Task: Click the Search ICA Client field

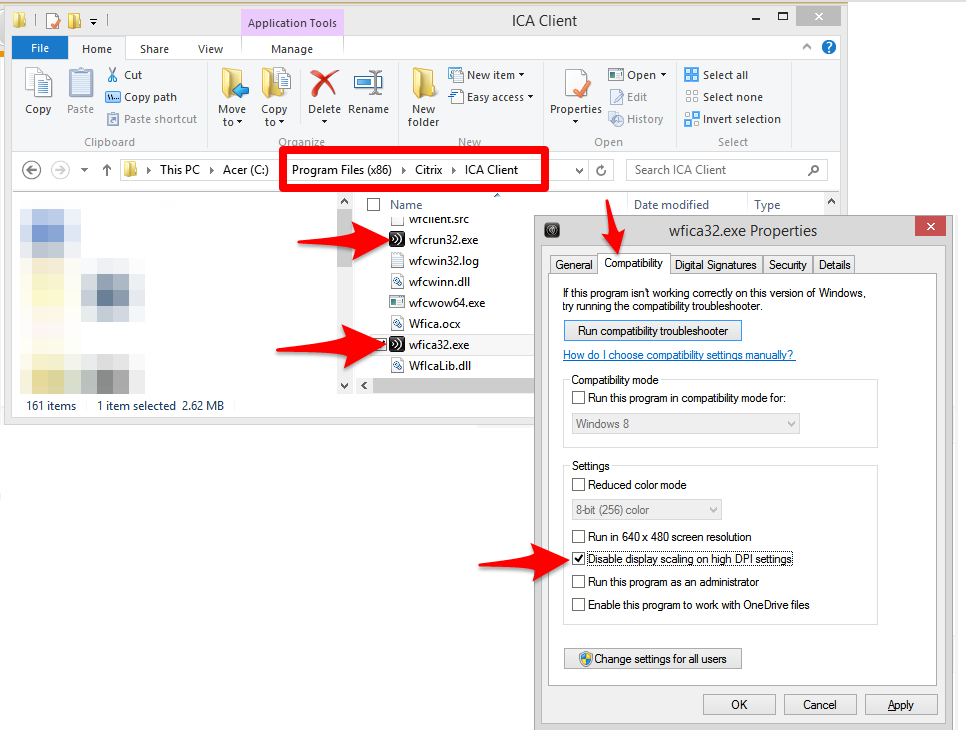Action: tap(717, 170)
